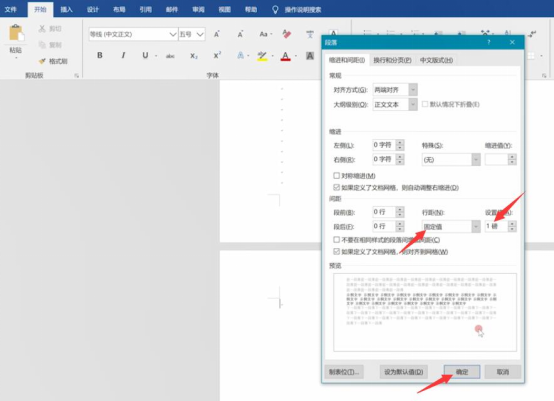Open the File tab
554x401 pixels.
click(x=11, y=10)
